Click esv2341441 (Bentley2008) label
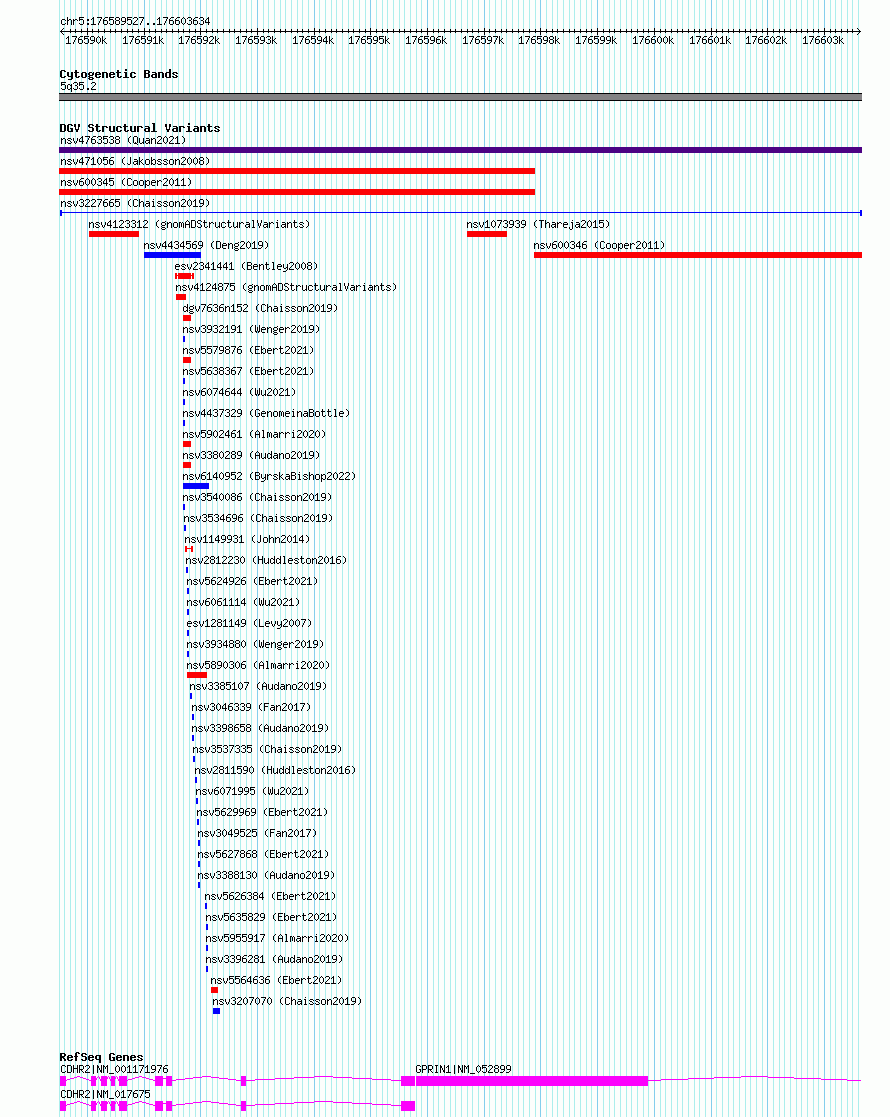This screenshot has height=1117, width=890. tap(247, 266)
